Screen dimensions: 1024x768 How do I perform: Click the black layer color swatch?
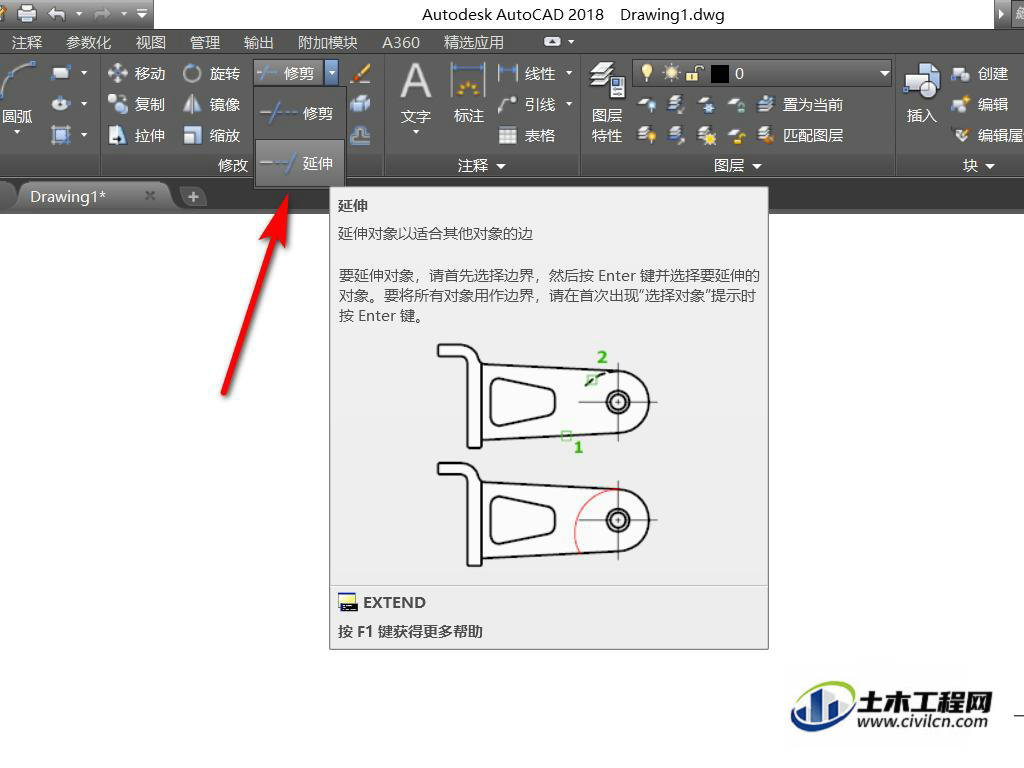(719, 73)
